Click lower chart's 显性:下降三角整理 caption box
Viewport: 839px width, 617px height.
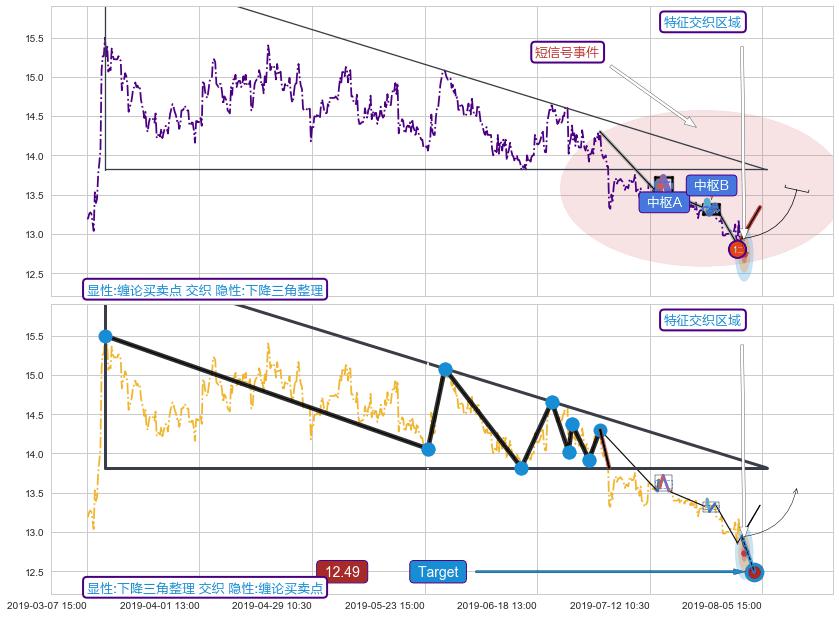click(205, 588)
